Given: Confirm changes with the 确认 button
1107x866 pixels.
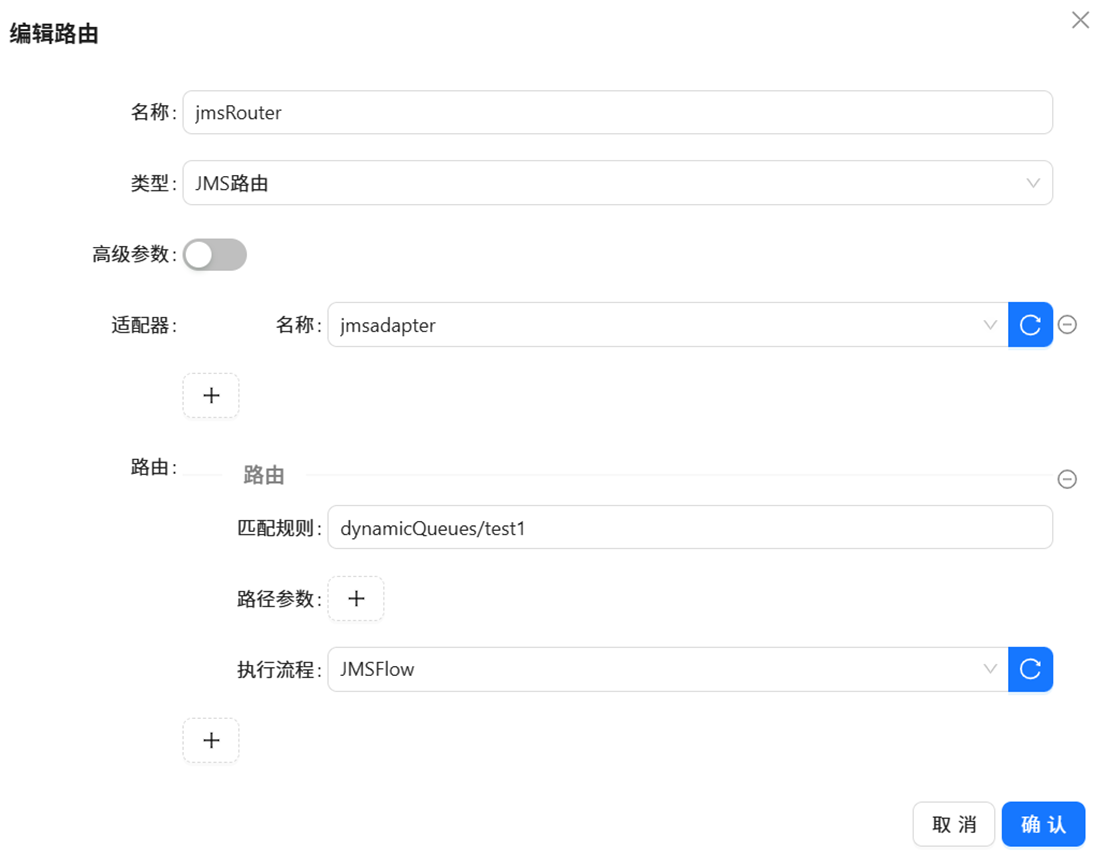Looking at the screenshot, I should click(1043, 824).
